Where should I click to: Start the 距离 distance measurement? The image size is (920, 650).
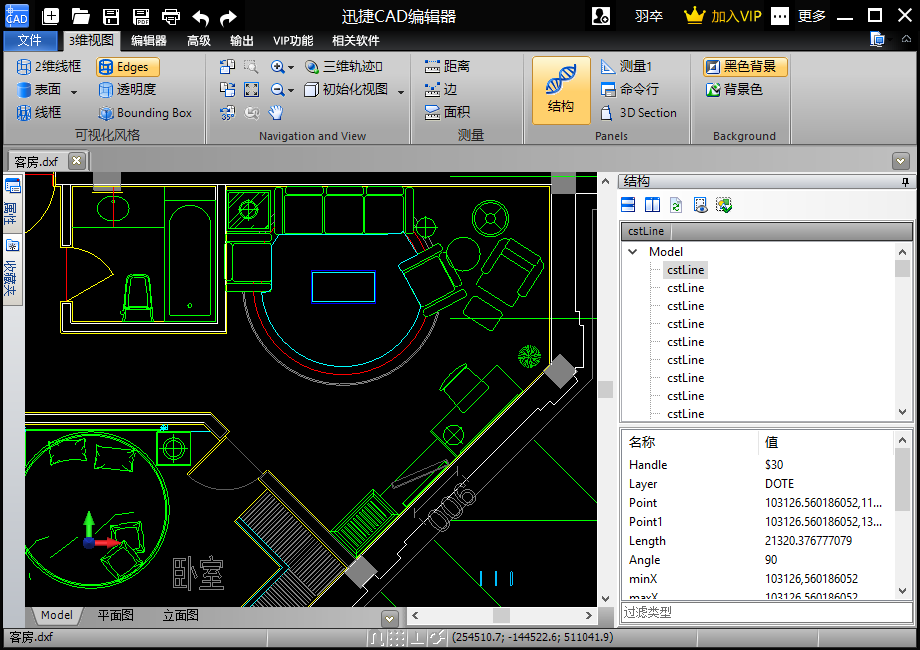pos(448,66)
